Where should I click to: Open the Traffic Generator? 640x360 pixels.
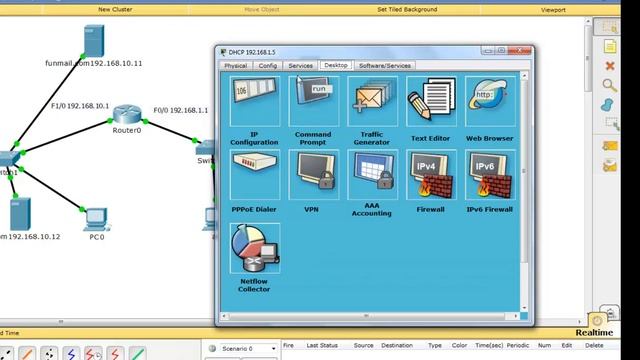pyautogui.click(x=372, y=101)
